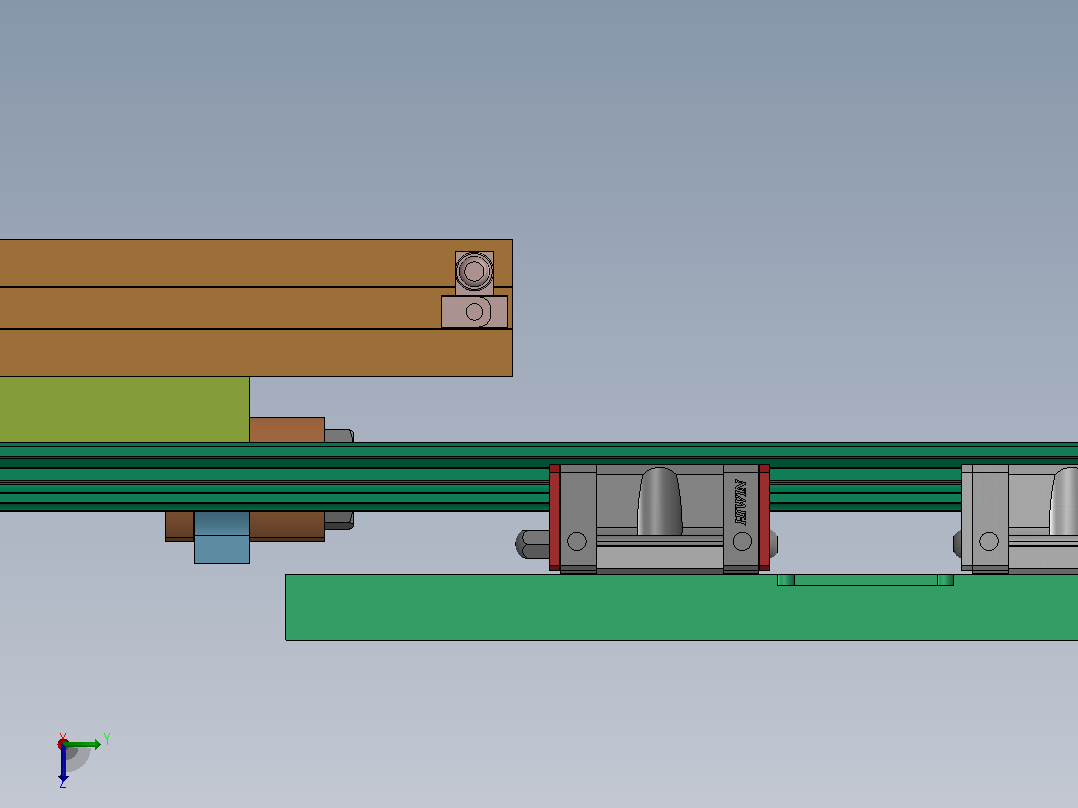Select the second bearing carriage at right edge
This screenshot has height=808, width=1078.
tap(1019, 518)
